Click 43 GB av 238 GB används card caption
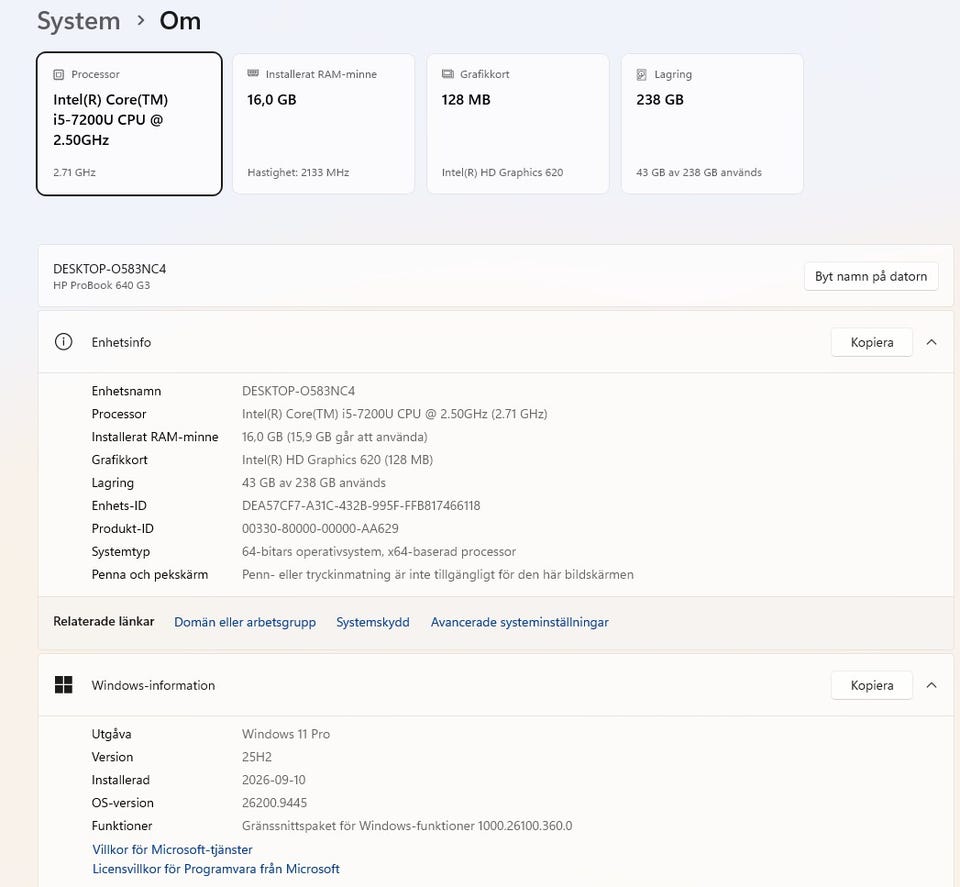Viewport: 960px width, 887px height. [x=699, y=172]
